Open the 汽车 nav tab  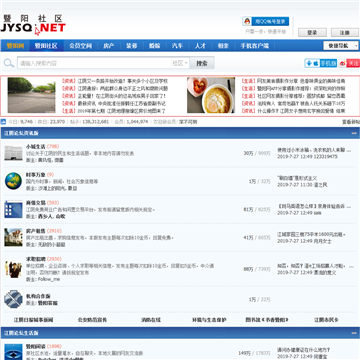pos(177,46)
